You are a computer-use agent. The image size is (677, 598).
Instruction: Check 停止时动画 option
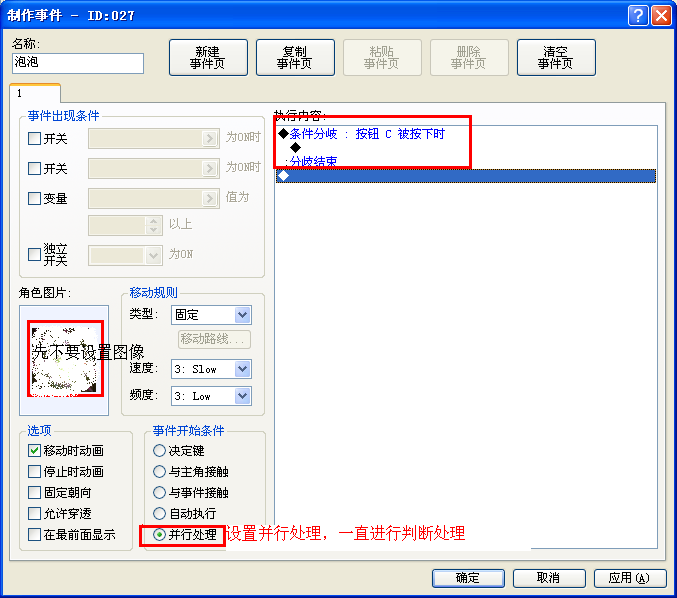[34, 471]
